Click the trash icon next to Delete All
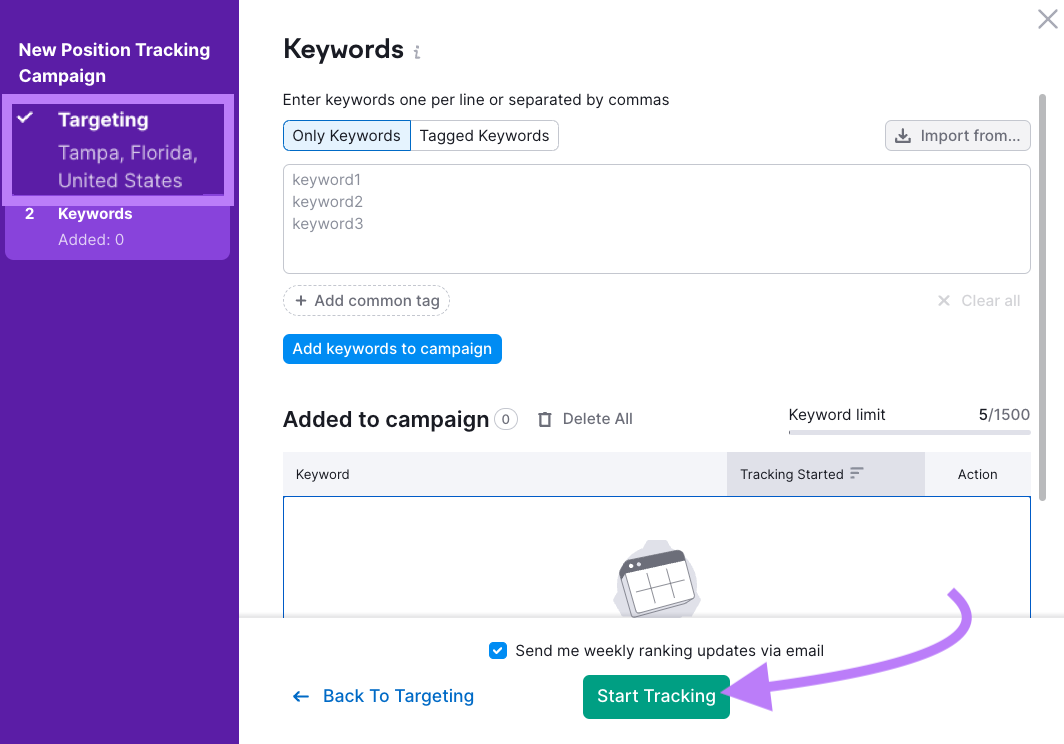1064x744 pixels. point(545,419)
